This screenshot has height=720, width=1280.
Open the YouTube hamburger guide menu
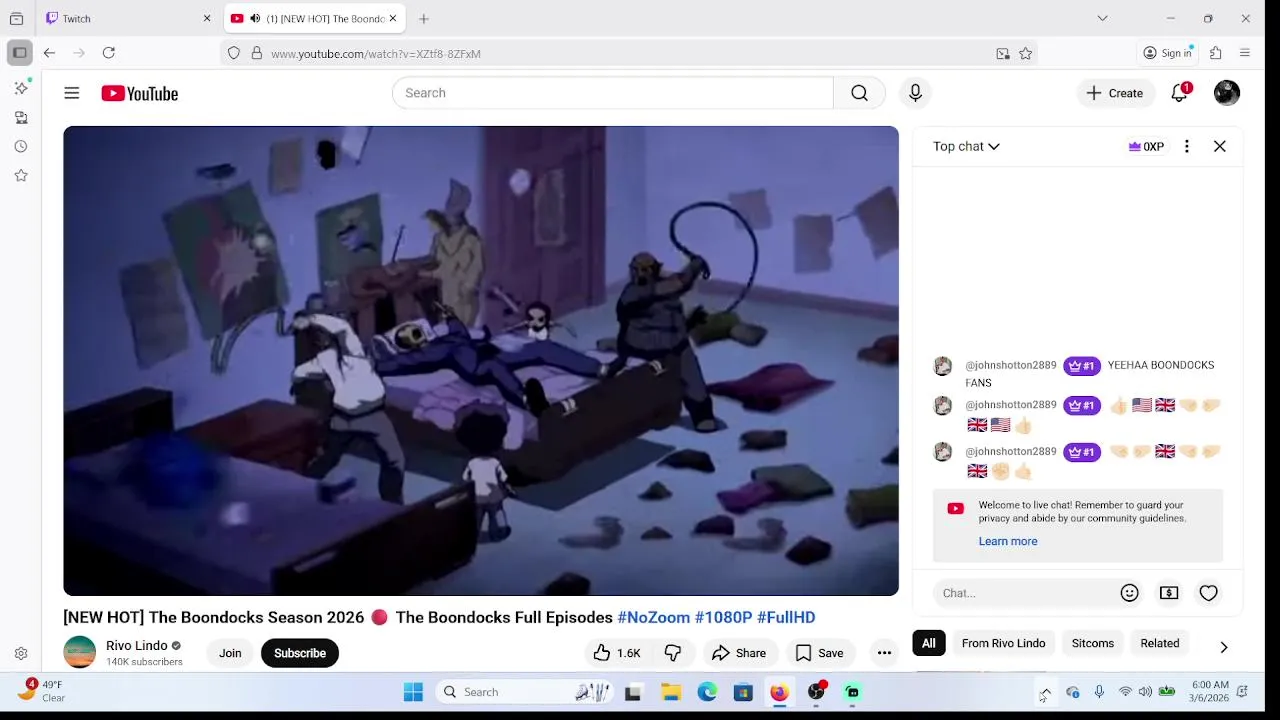click(71, 93)
